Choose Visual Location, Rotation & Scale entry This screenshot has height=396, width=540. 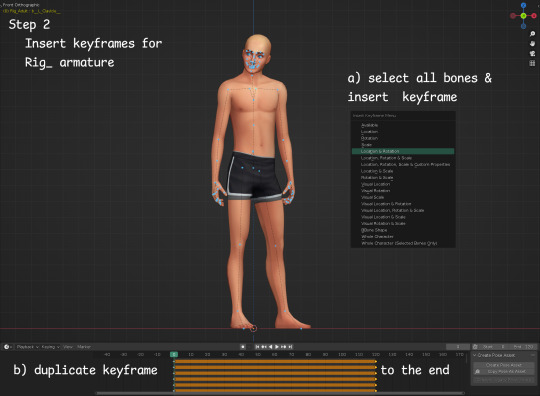click(x=403, y=210)
